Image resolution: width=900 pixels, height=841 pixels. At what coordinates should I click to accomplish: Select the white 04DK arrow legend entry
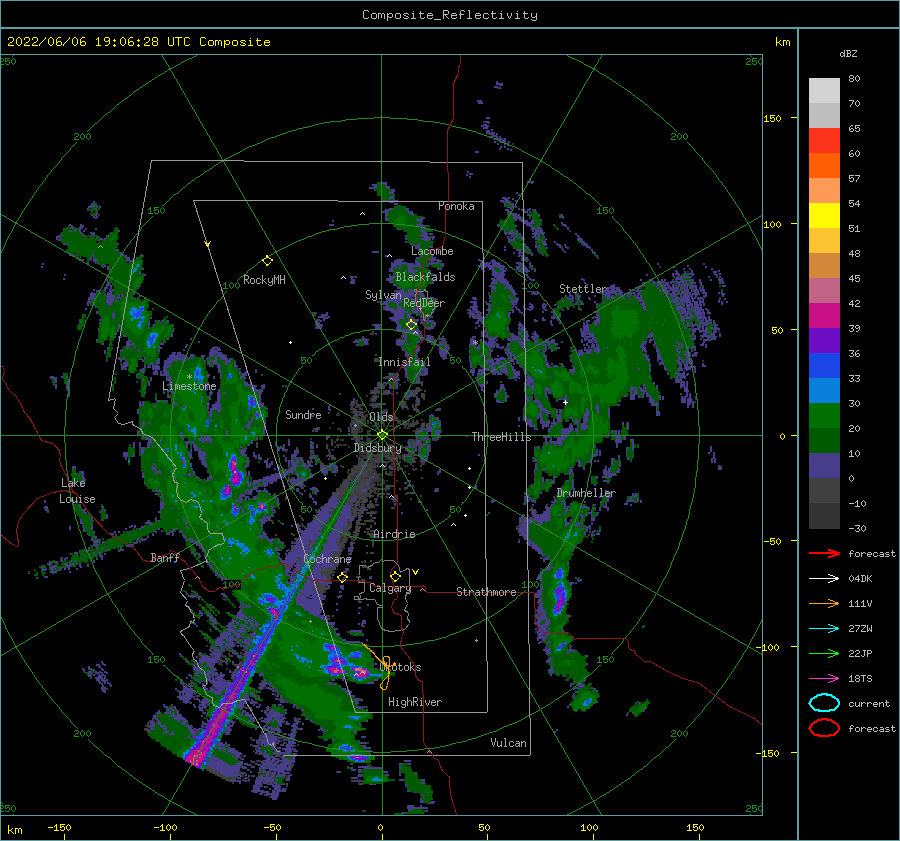coord(824,579)
